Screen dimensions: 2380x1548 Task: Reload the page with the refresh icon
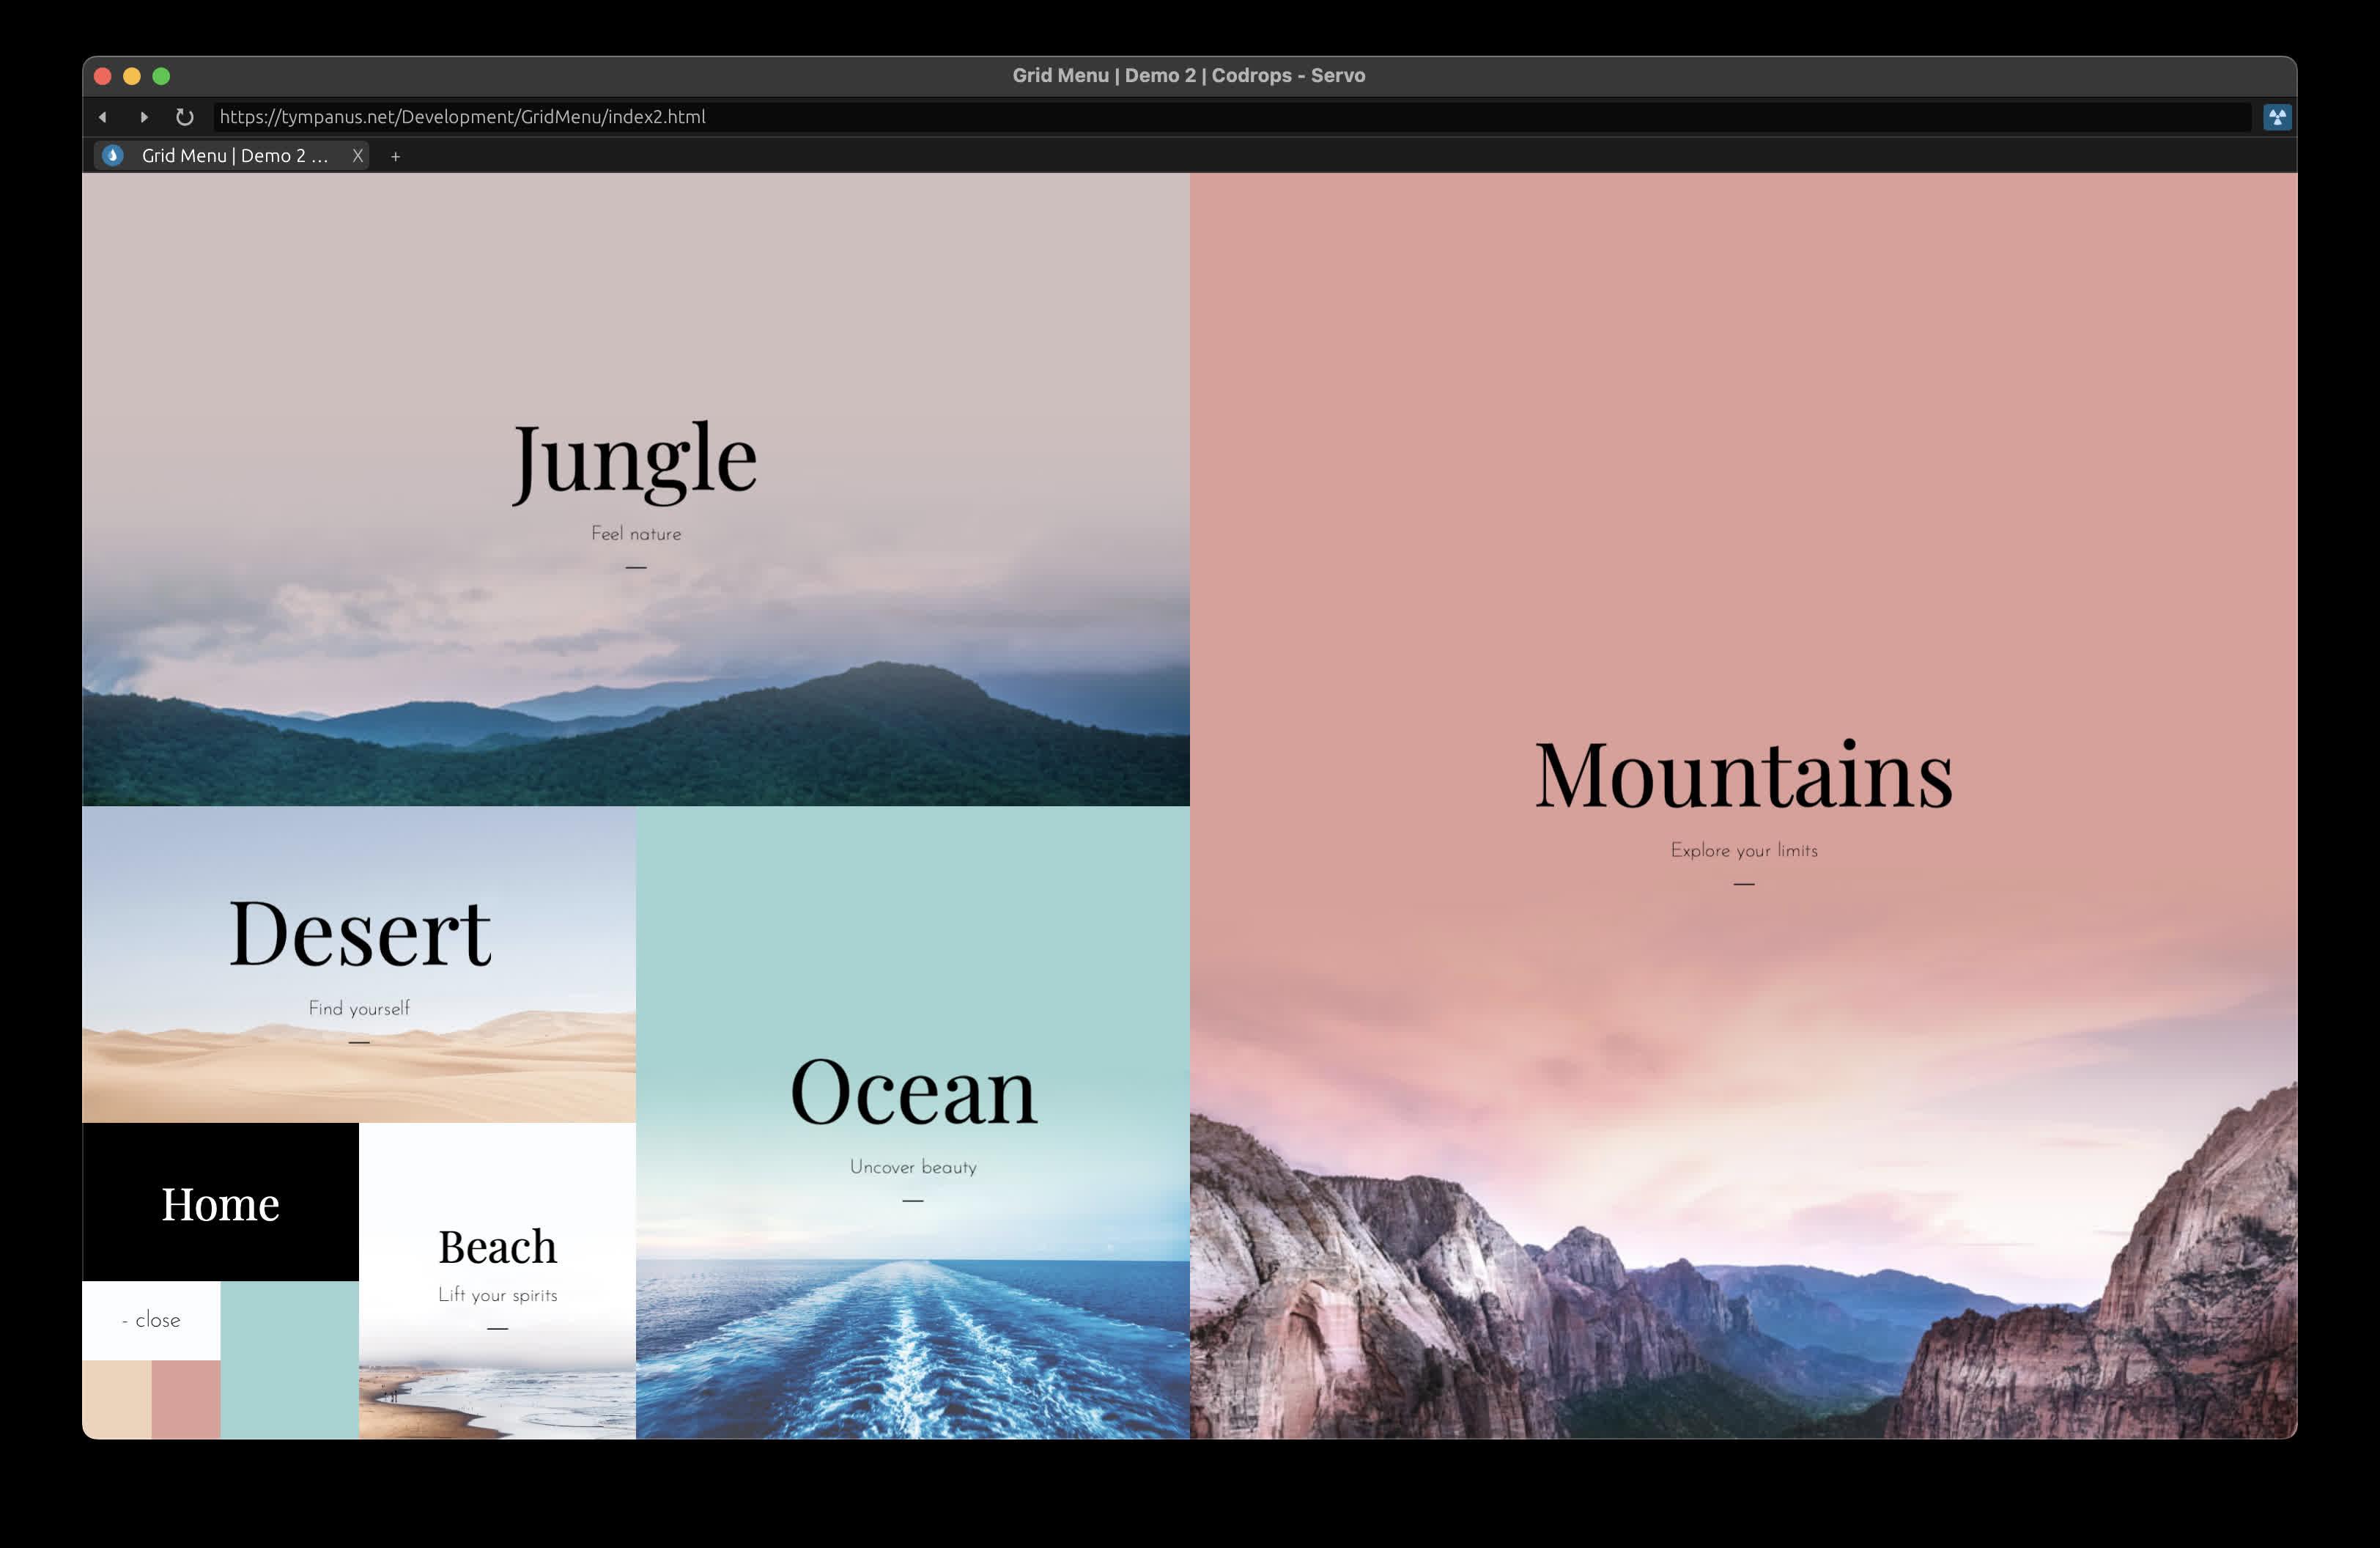(x=184, y=117)
